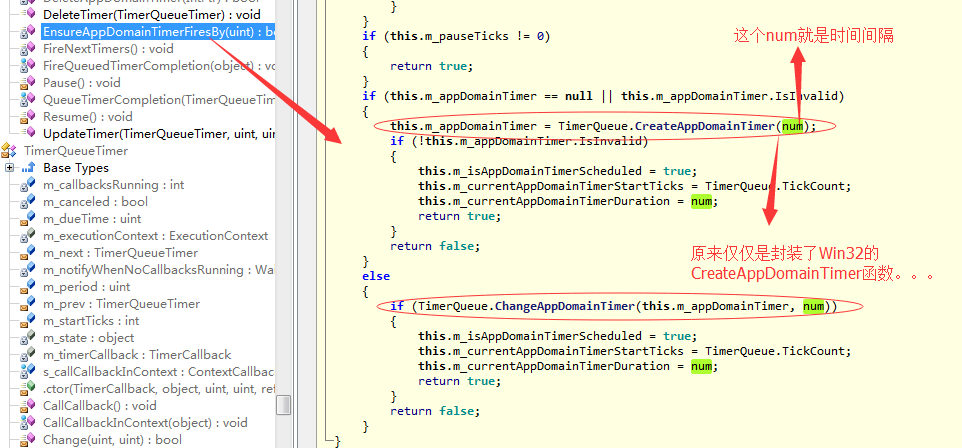Viewport: 962px width, 448px height.
Task: Click first TimerQueue.TickCount code line
Action: [635, 186]
